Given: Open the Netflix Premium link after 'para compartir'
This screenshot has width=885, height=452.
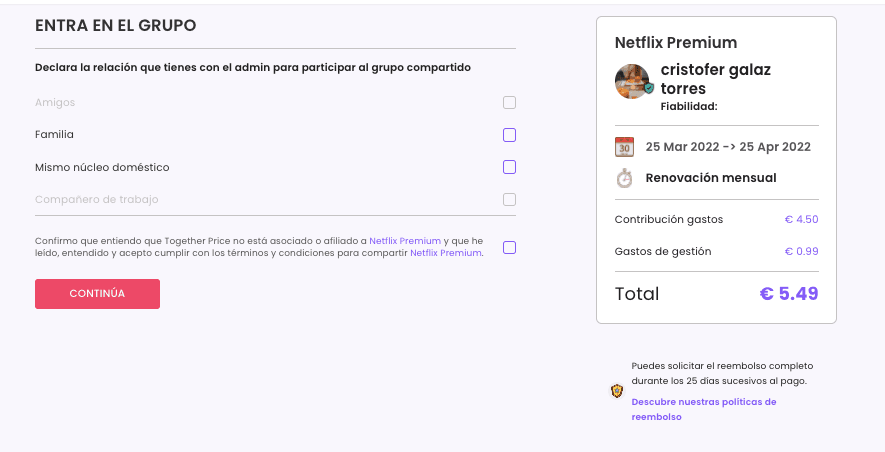Looking at the screenshot, I should (x=446, y=253).
